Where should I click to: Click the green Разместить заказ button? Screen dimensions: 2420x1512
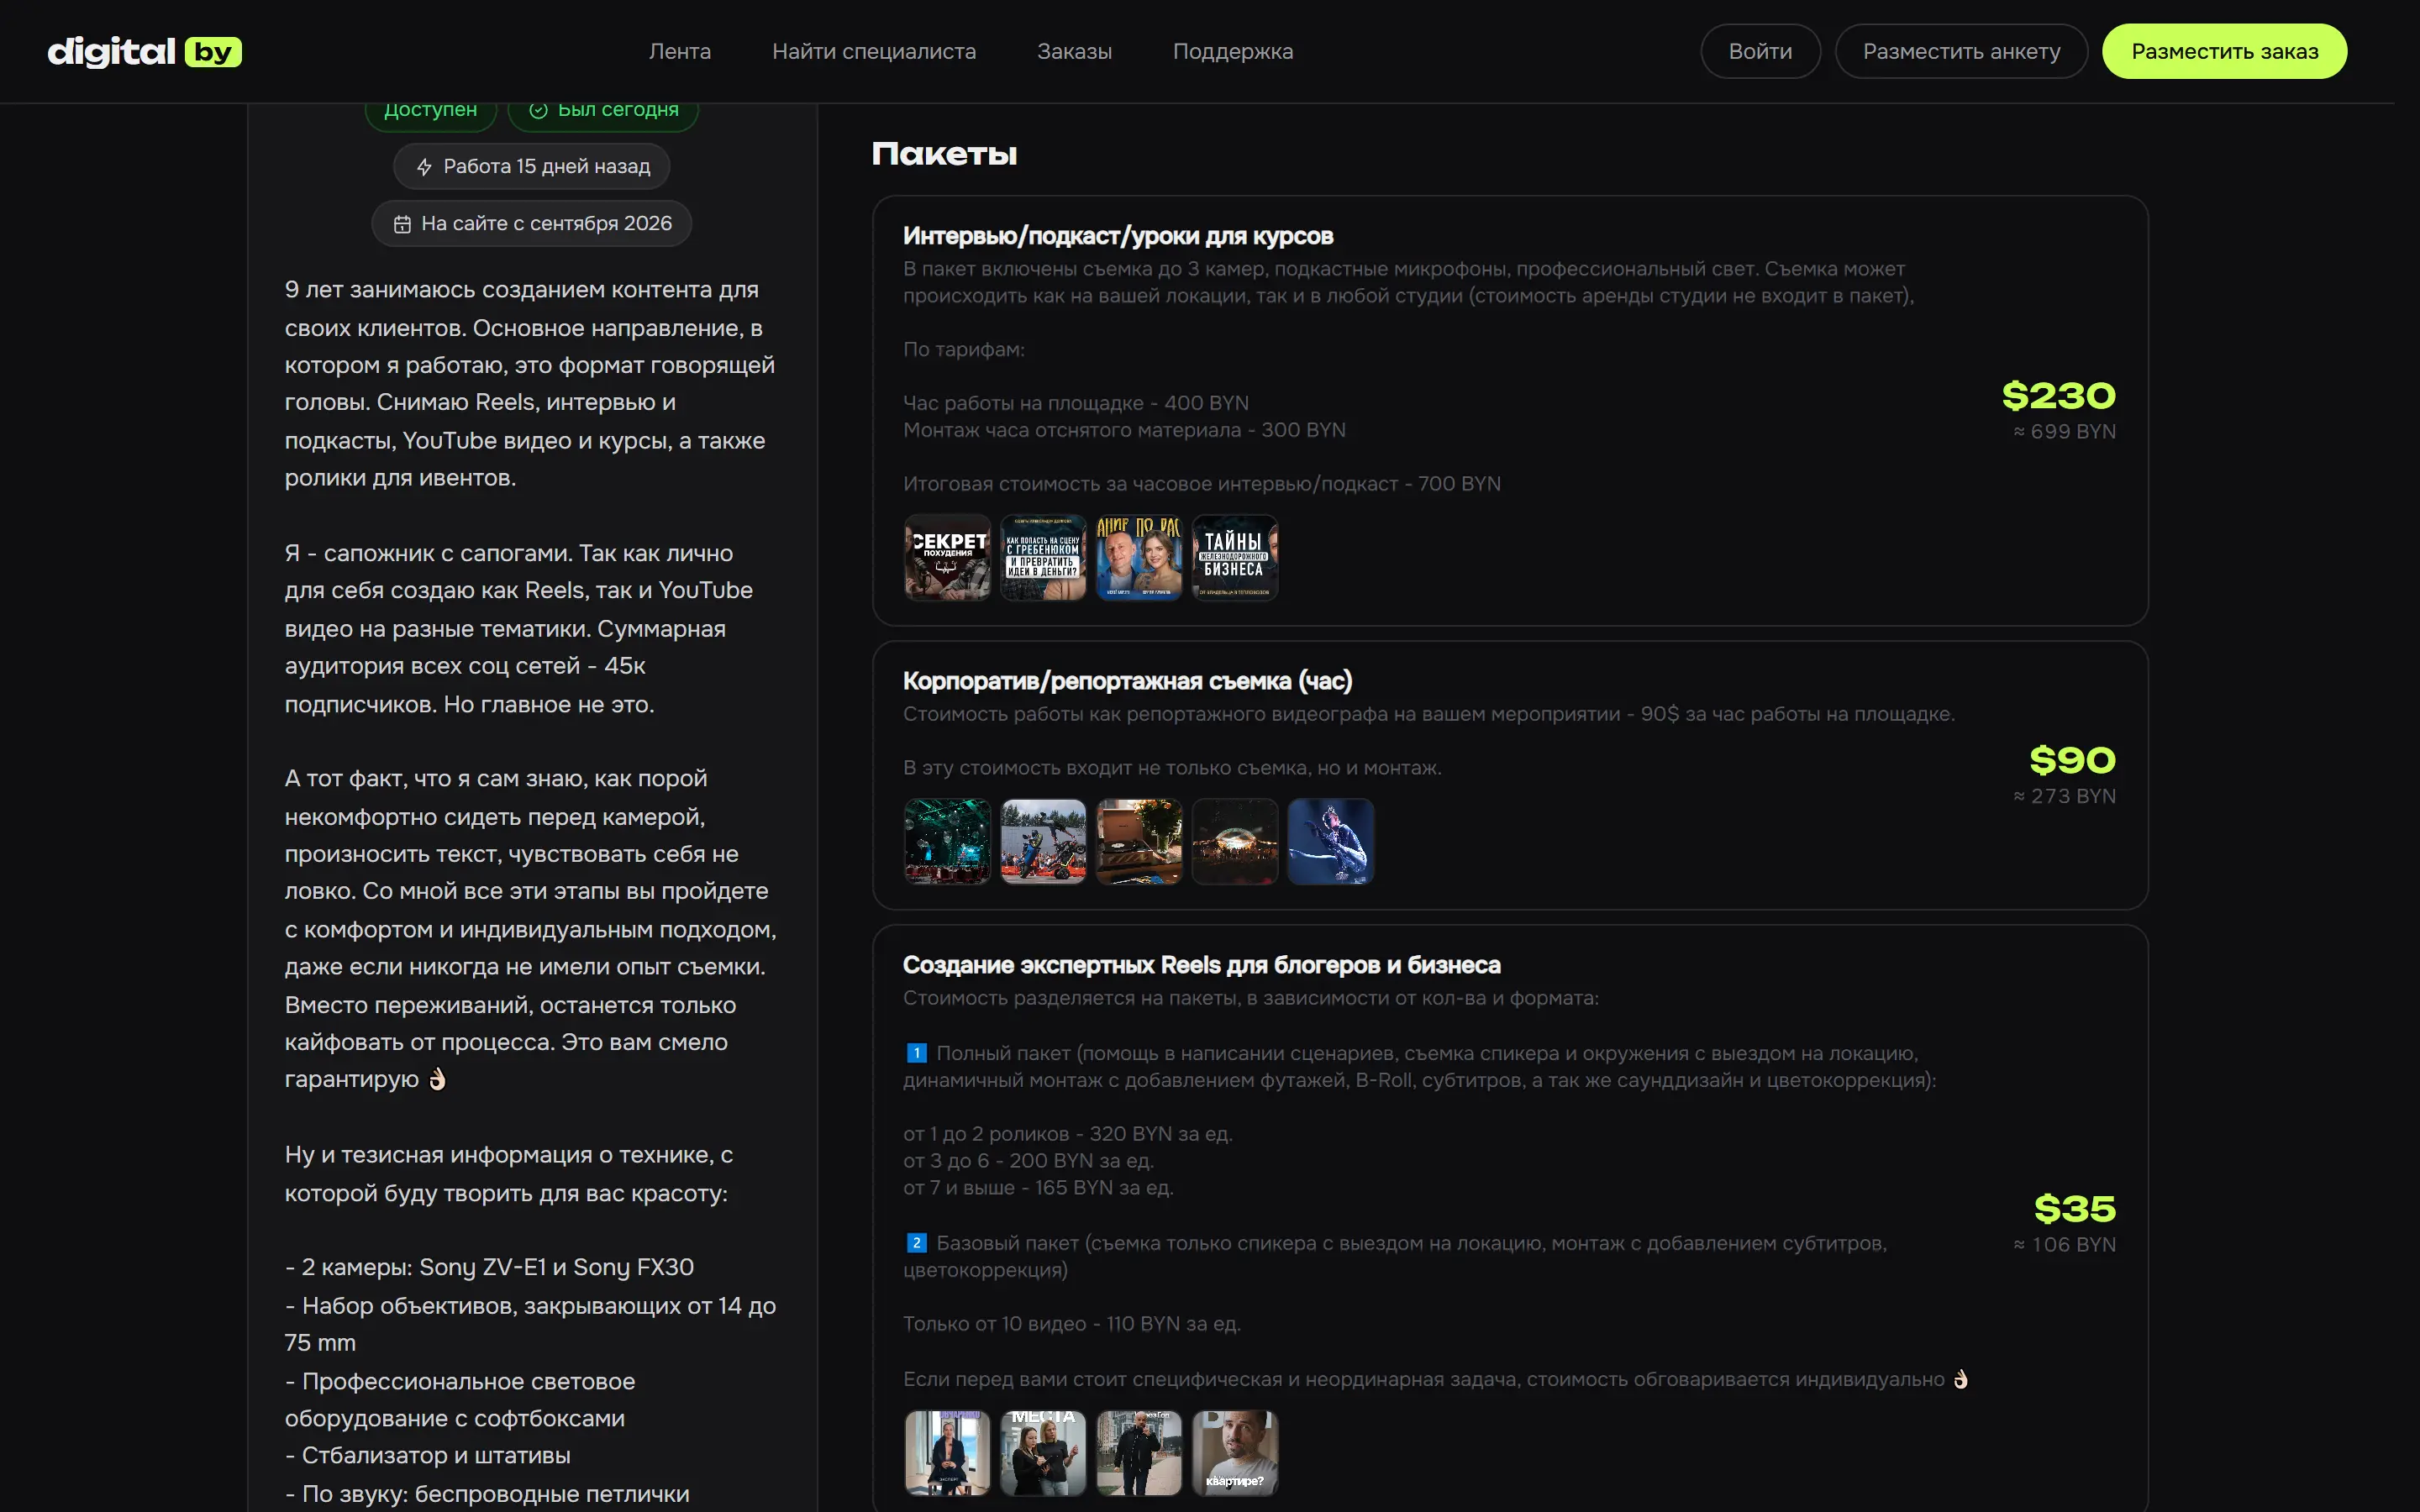[2224, 51]
